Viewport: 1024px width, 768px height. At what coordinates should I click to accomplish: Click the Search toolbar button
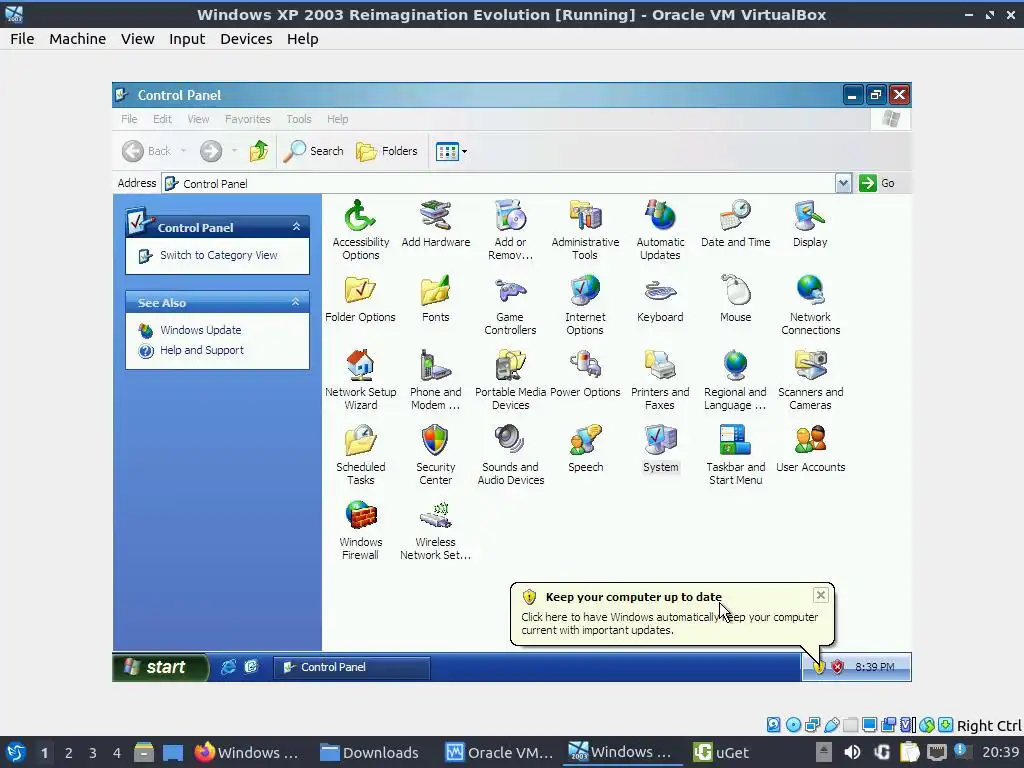point(313,152)
